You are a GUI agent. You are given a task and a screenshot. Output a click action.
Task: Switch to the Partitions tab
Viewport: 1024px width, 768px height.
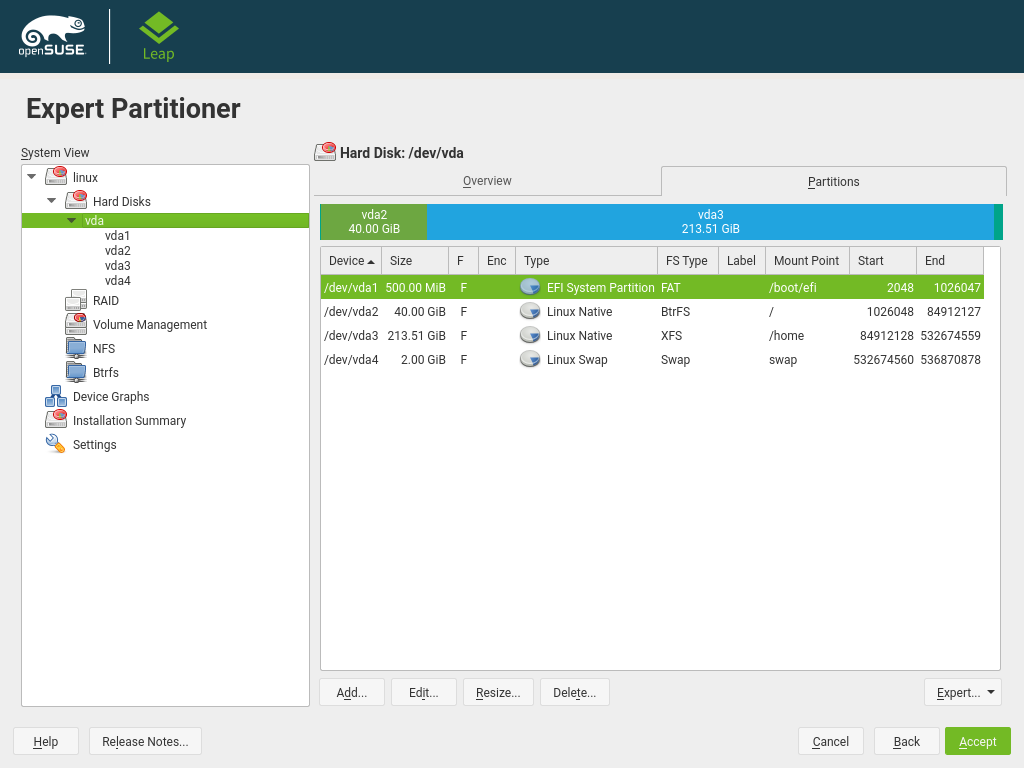click(833, 181)
